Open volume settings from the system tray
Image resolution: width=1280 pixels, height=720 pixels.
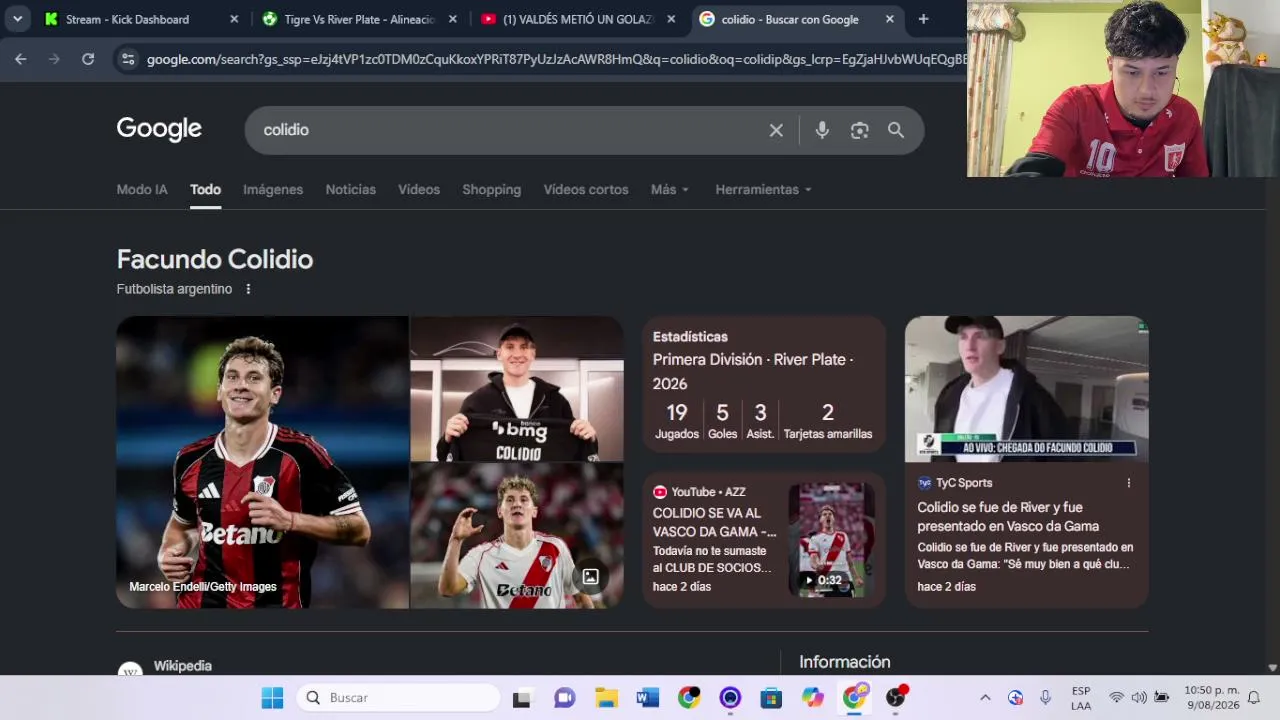(1139, 698)
